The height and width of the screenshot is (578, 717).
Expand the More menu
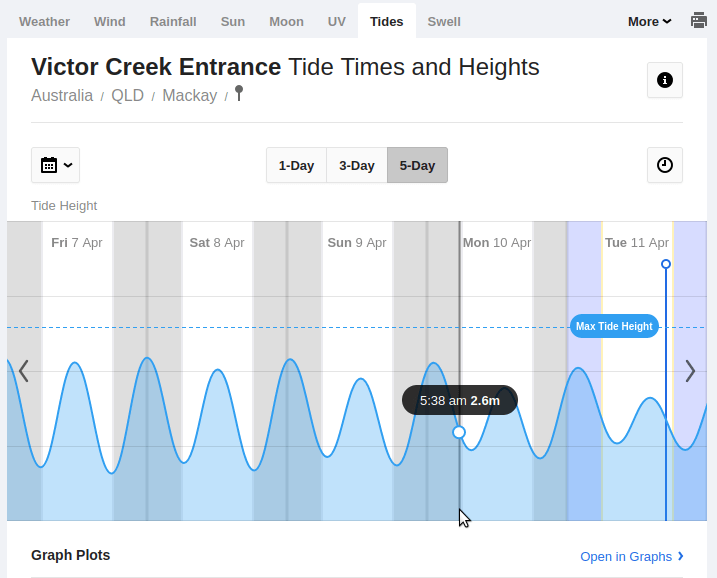[649, 21]
